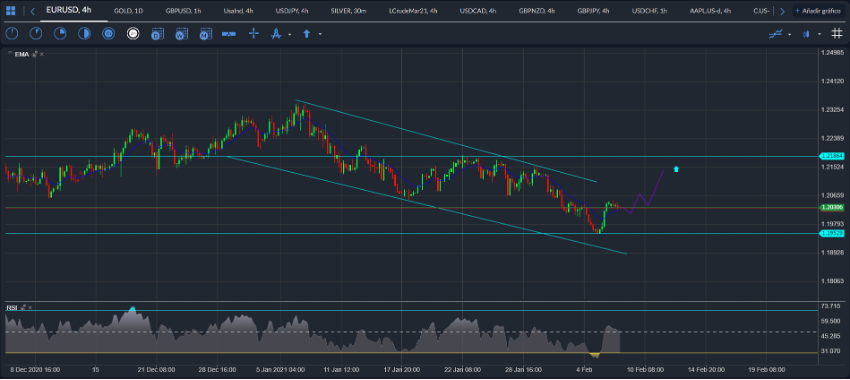Click the '10 Feb 08:00' time label
The width and height of the screenshot is (850, 380).
pos(646,370)
